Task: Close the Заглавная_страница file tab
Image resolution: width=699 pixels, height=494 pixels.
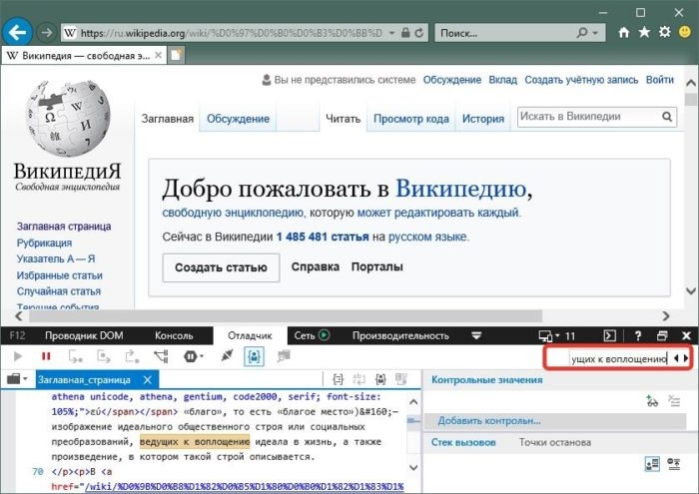Action: tap(148, 380)
